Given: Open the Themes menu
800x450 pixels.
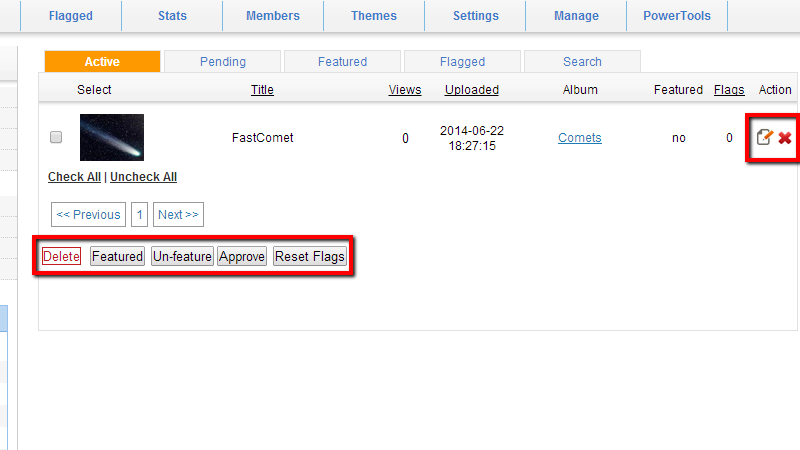Looking at the screenshot, I should tap(374, 16).
